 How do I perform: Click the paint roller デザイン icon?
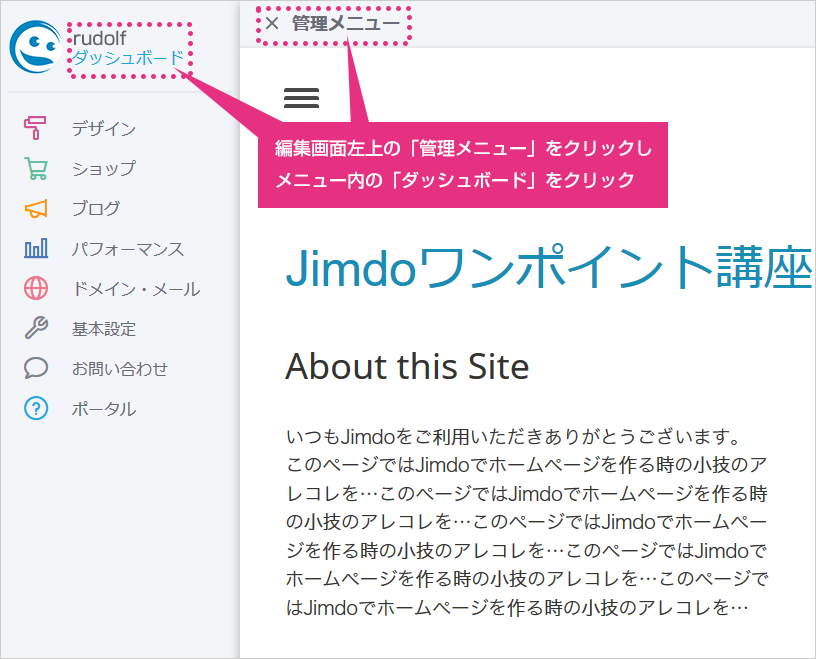pyautogui.click(x=35, y=128)
